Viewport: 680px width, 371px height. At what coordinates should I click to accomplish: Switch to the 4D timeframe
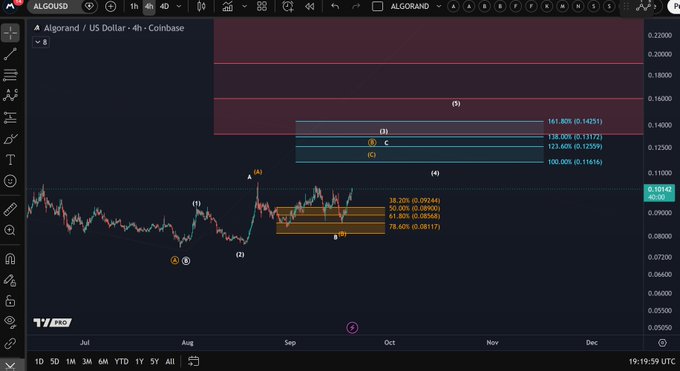pos(164,7)
